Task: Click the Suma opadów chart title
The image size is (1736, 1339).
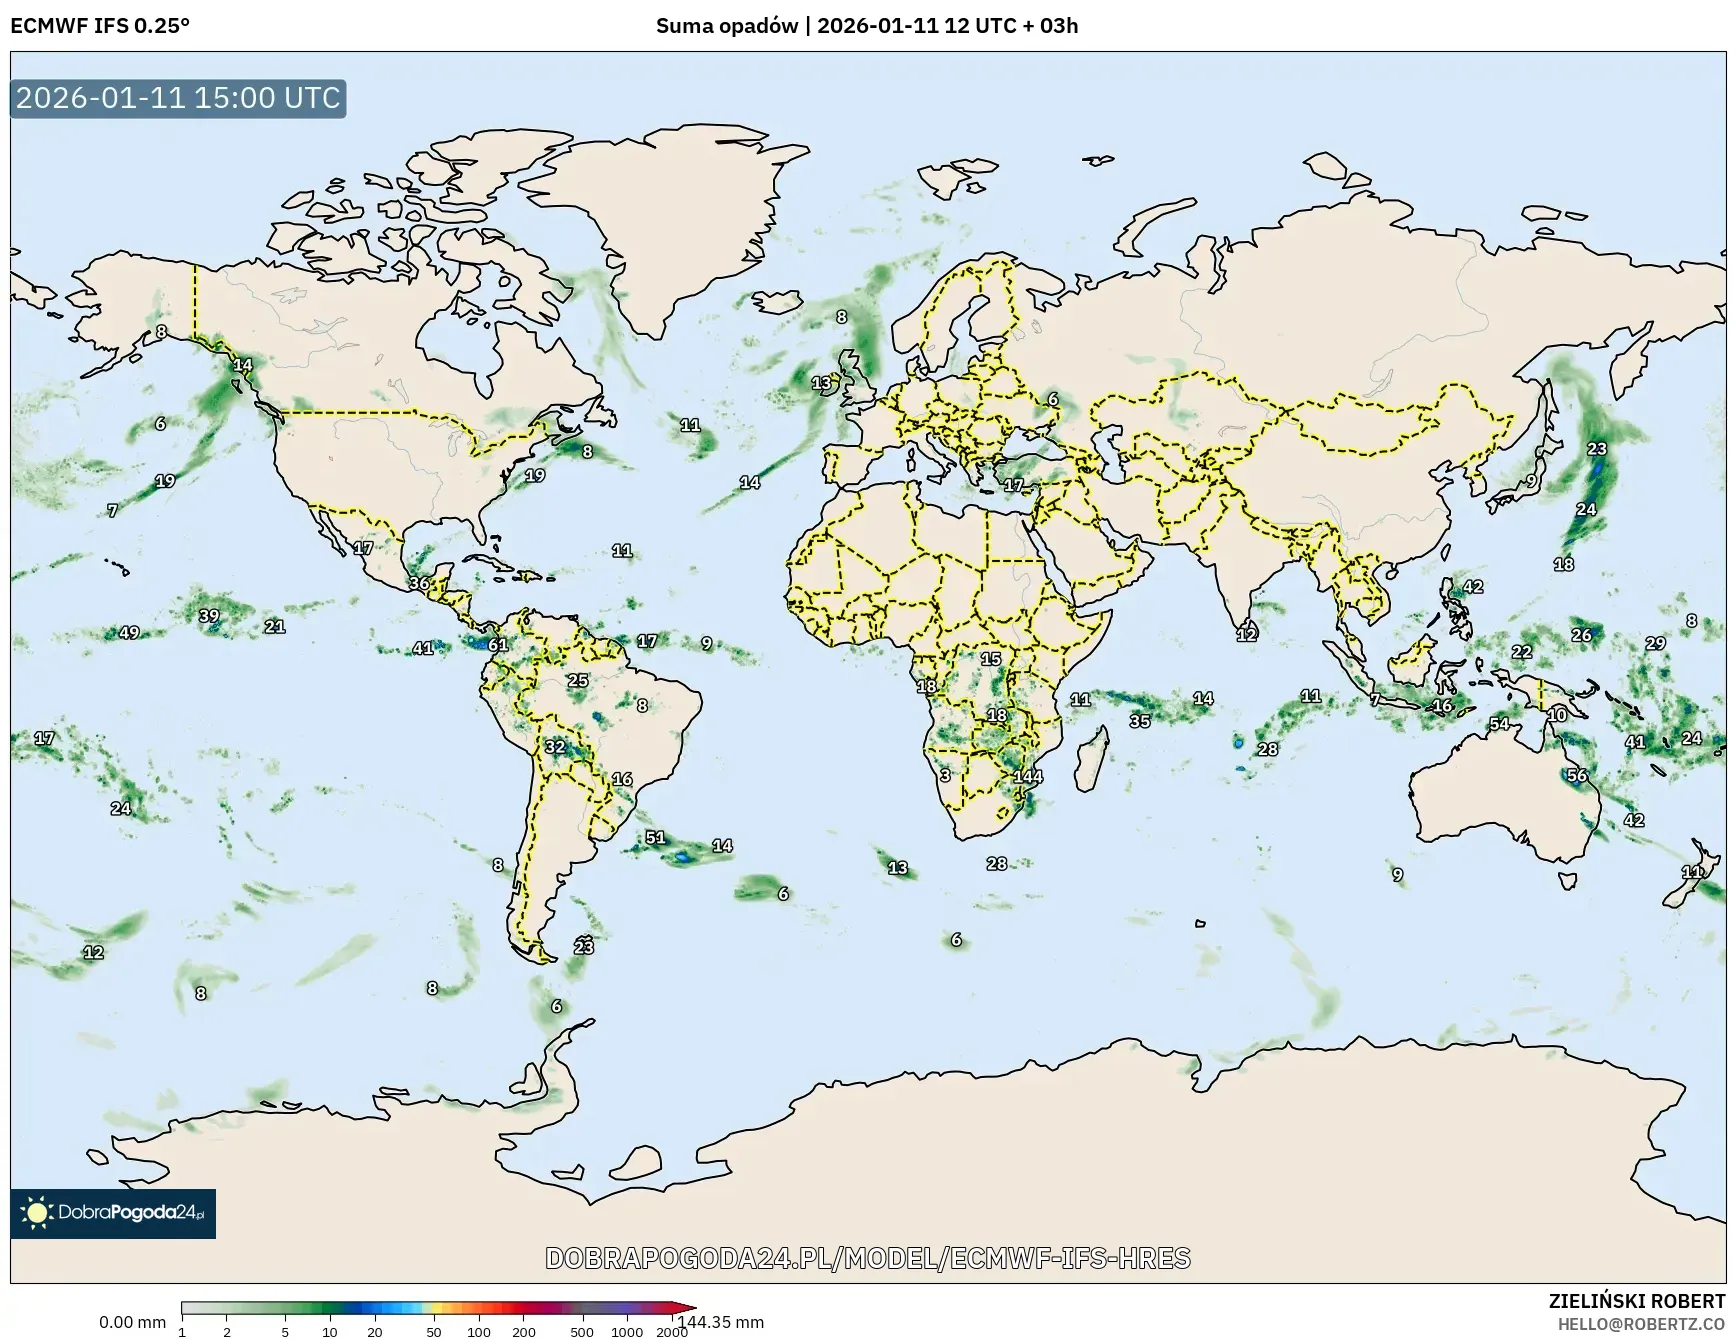Action: pyautogui.click(x=867, y=26)
